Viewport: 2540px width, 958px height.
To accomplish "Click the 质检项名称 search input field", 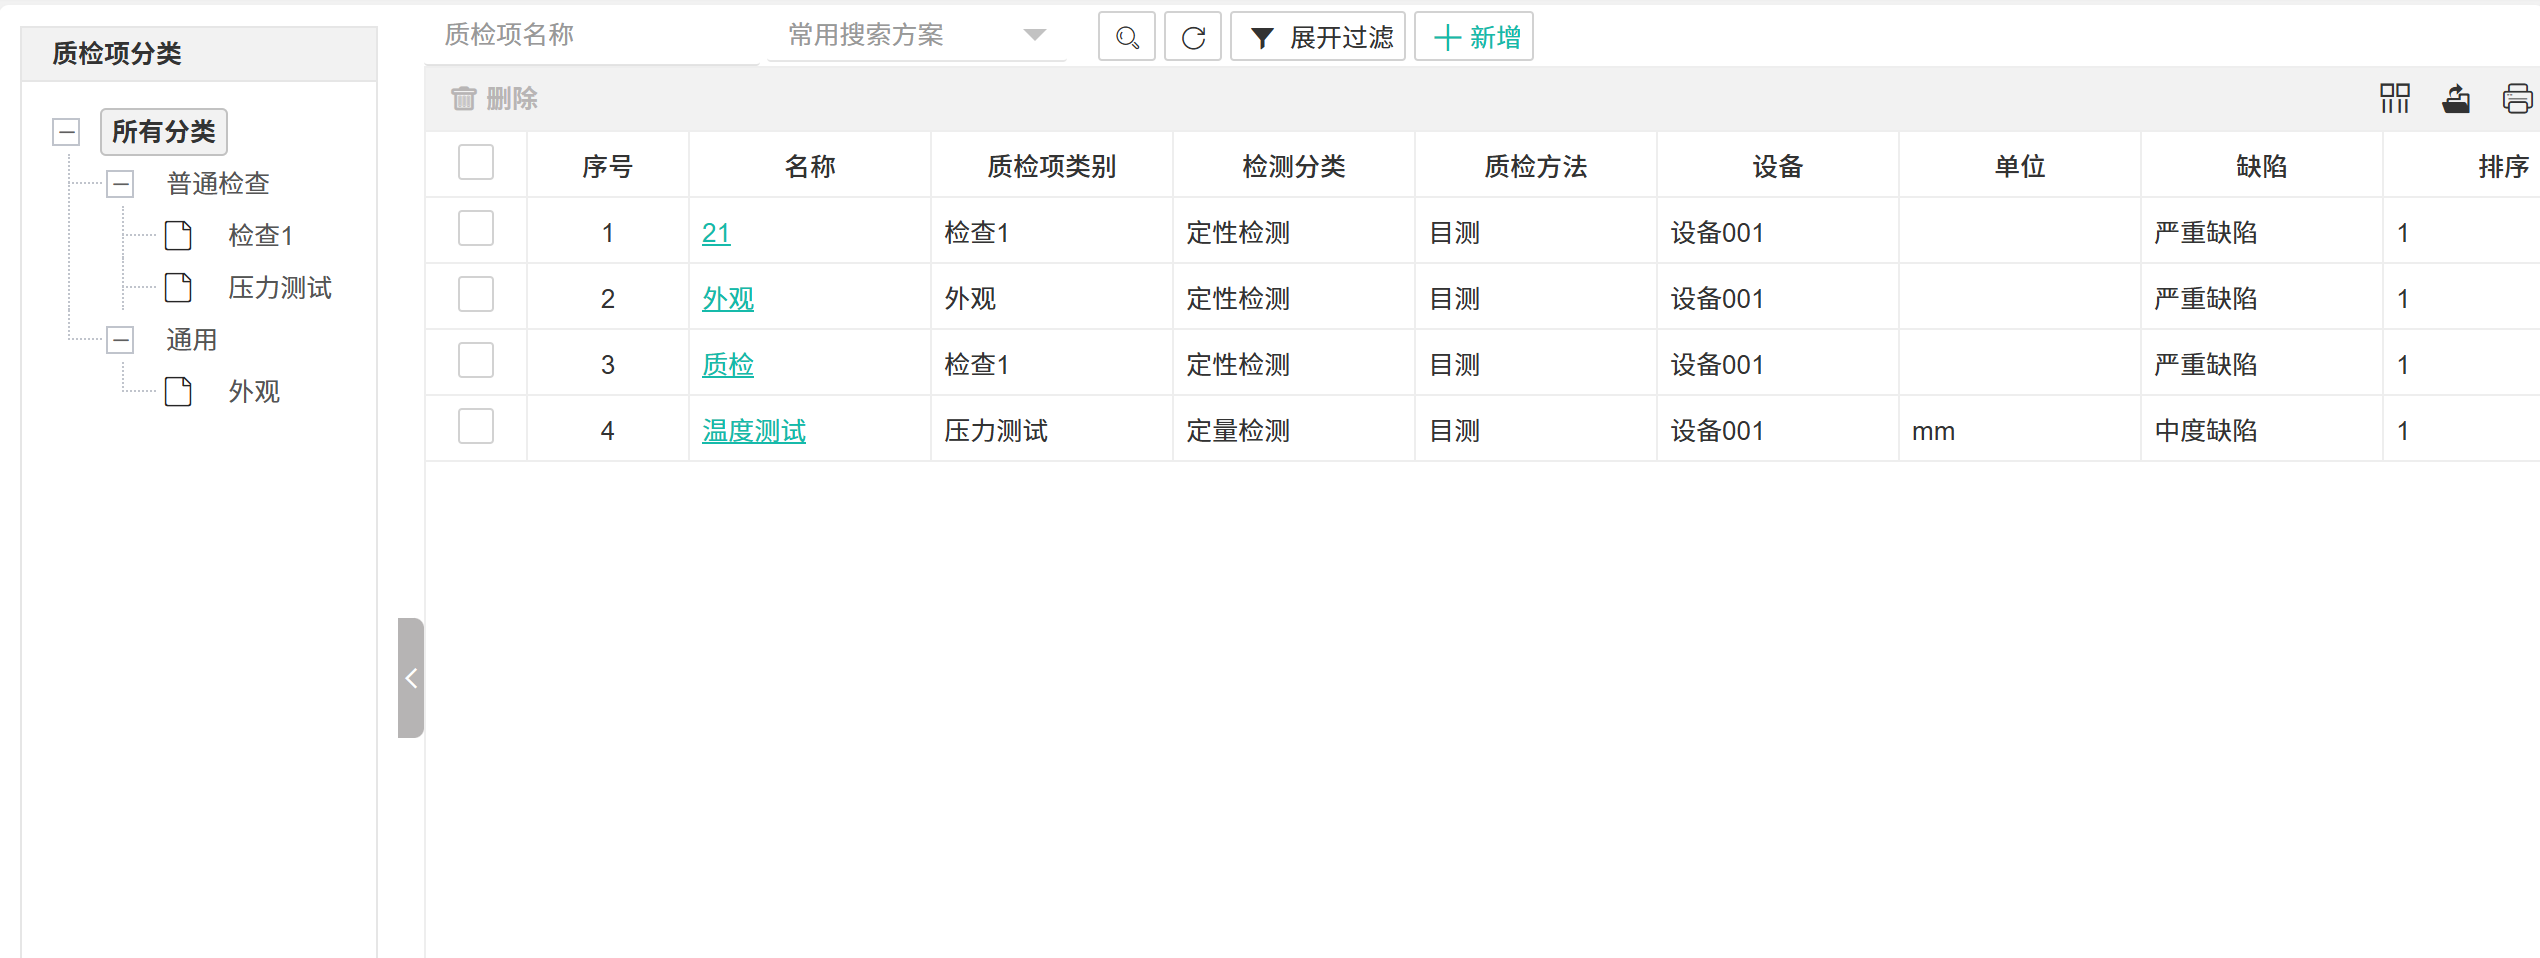I will pos(590,36).
